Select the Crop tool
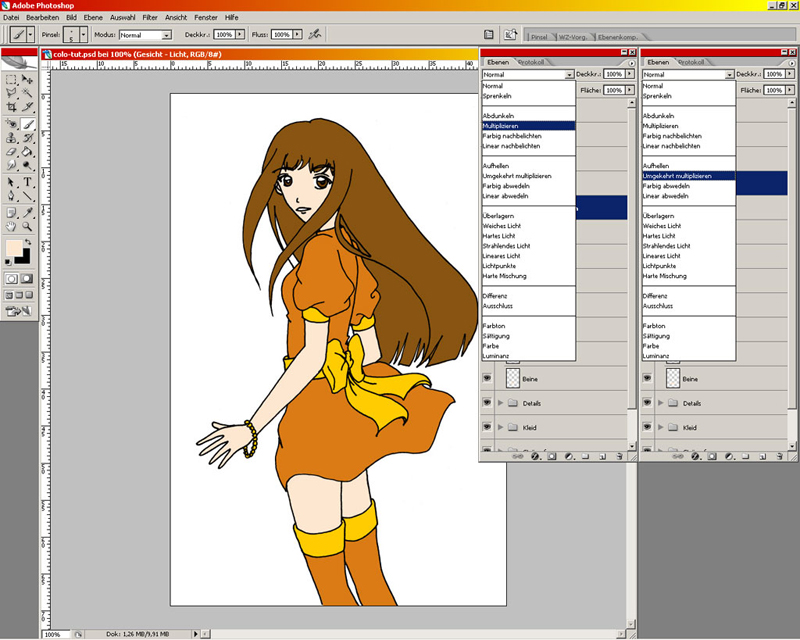 pyautogui.click(x=11, y=107)
